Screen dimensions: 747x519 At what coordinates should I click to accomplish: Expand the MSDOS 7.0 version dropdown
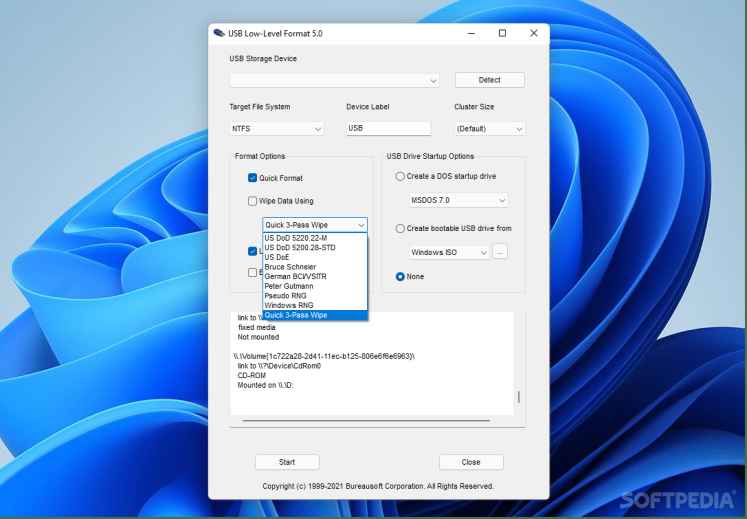[x=459, y=200]
